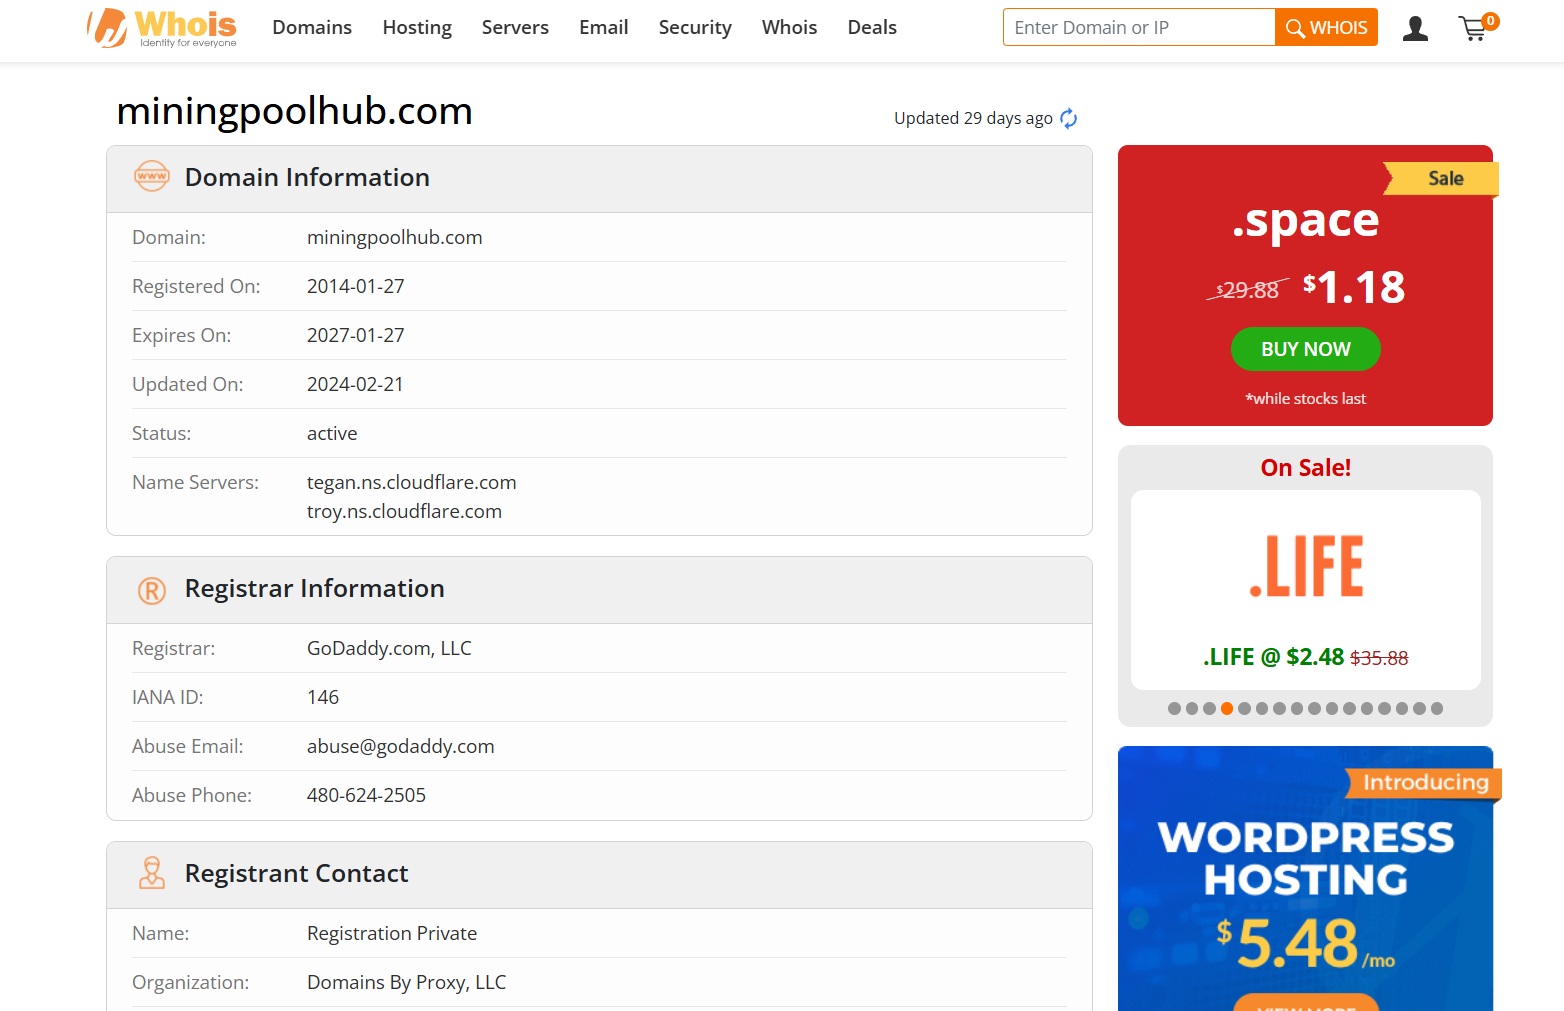Open the Hosting menu
The image size is (1564, 1011).
(417, 27)
